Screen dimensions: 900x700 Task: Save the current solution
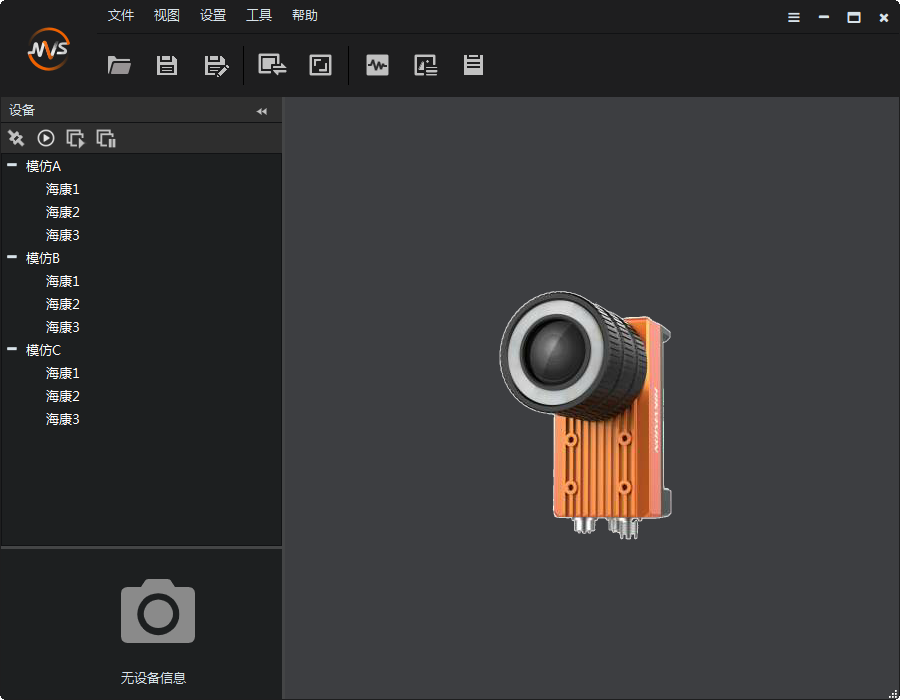click(x=166, y=65)
